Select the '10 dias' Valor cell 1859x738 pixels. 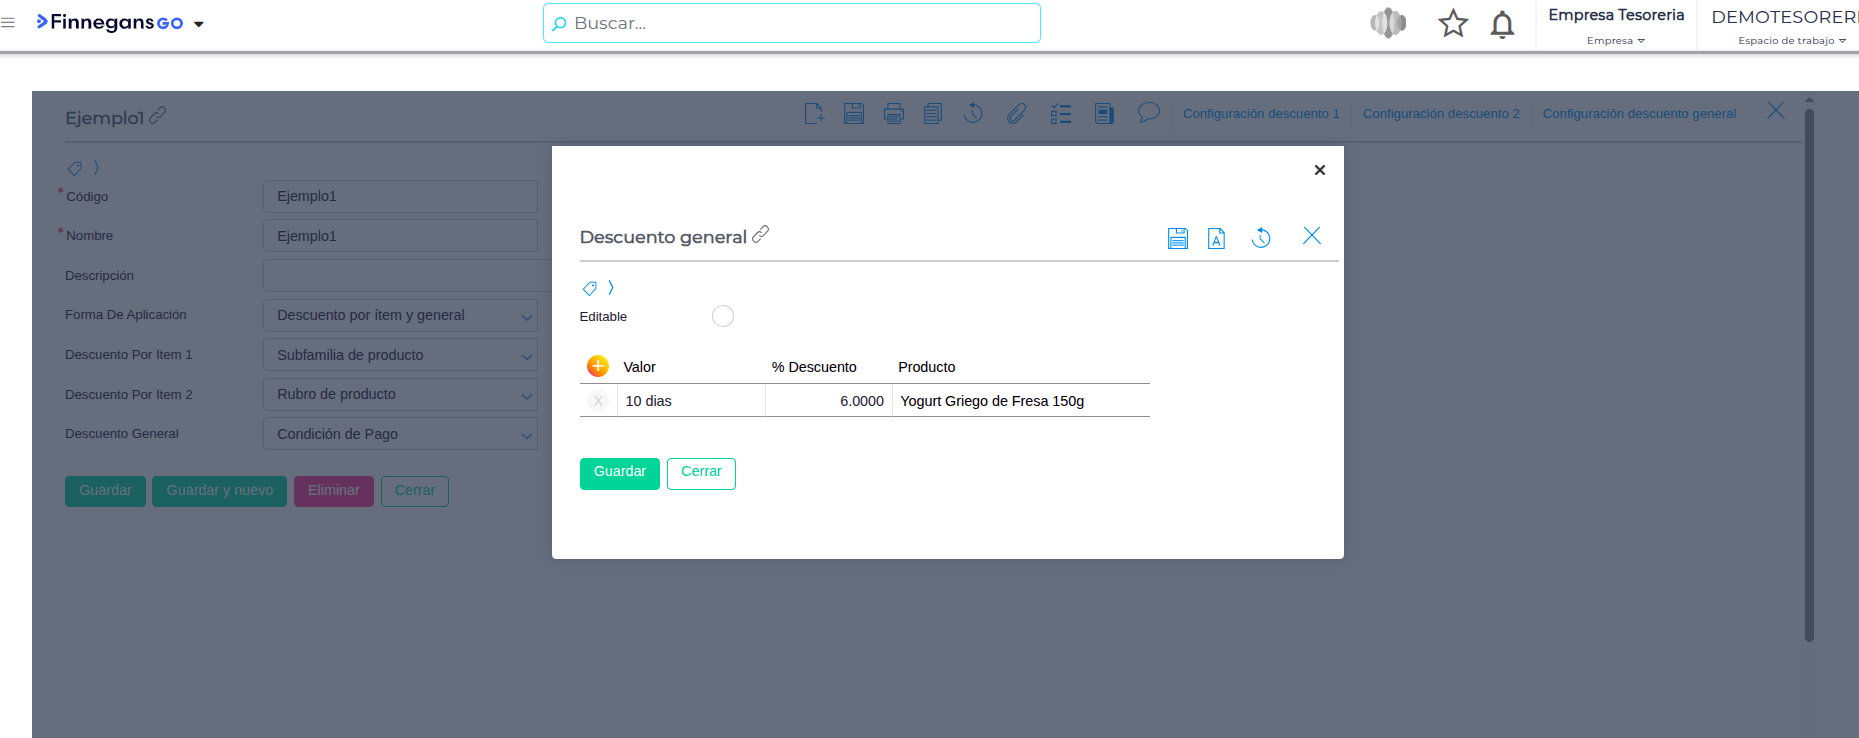[690, 401]
